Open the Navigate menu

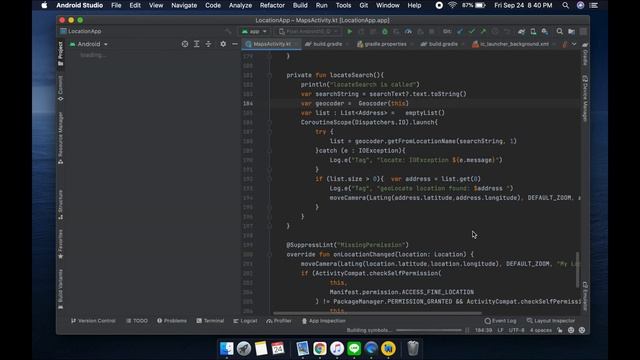(x=184, y=5)
